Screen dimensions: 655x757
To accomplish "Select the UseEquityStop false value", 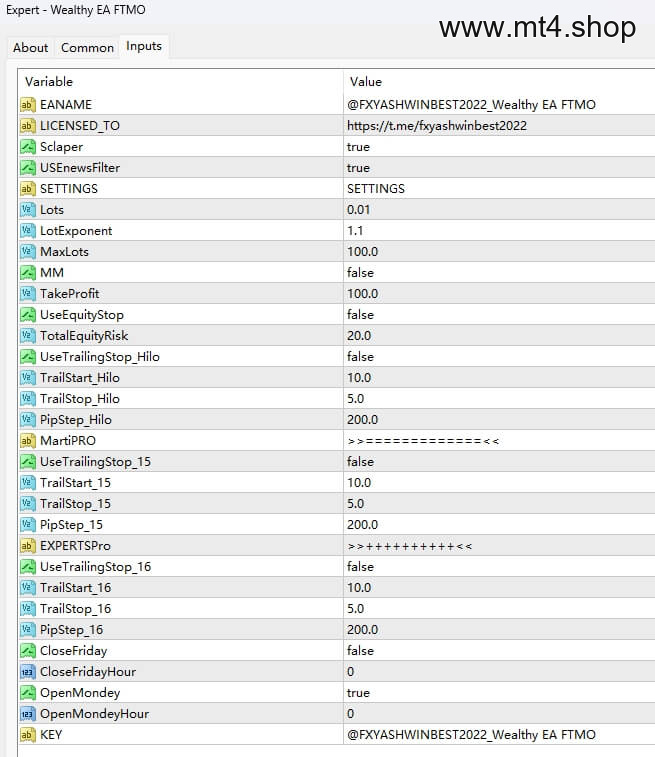I will tap(360, 315).
